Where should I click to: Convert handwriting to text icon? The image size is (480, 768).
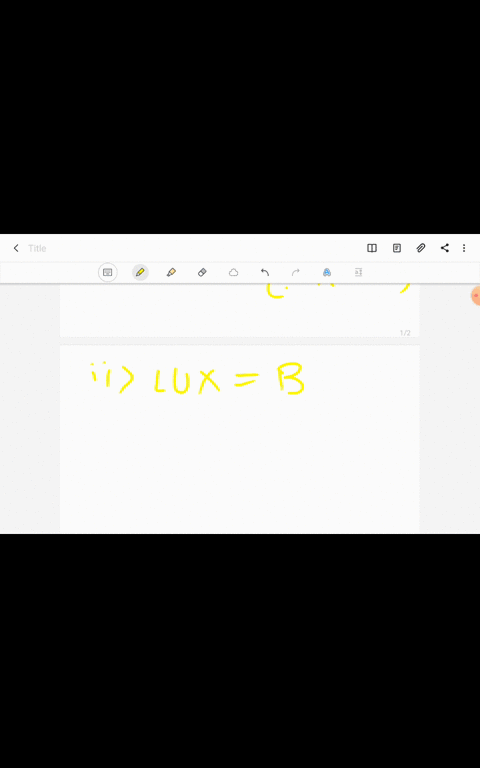tap(327, 272)
